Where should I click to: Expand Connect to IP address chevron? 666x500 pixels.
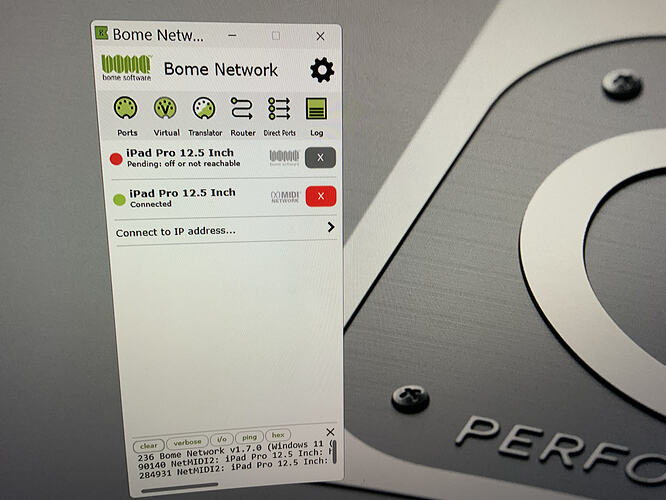(331, 227)
